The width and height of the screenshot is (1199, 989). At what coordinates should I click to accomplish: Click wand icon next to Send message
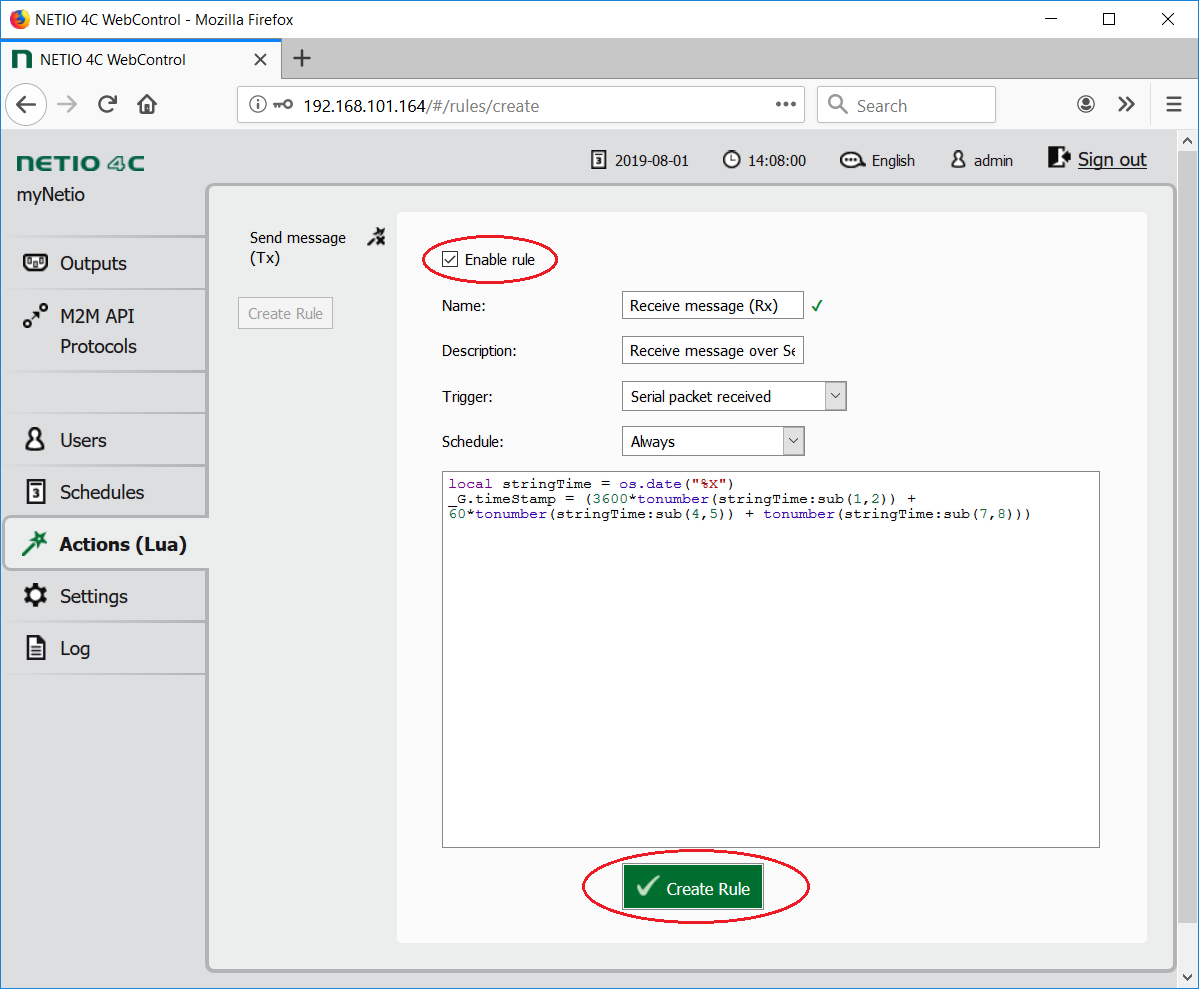[376, 237]
